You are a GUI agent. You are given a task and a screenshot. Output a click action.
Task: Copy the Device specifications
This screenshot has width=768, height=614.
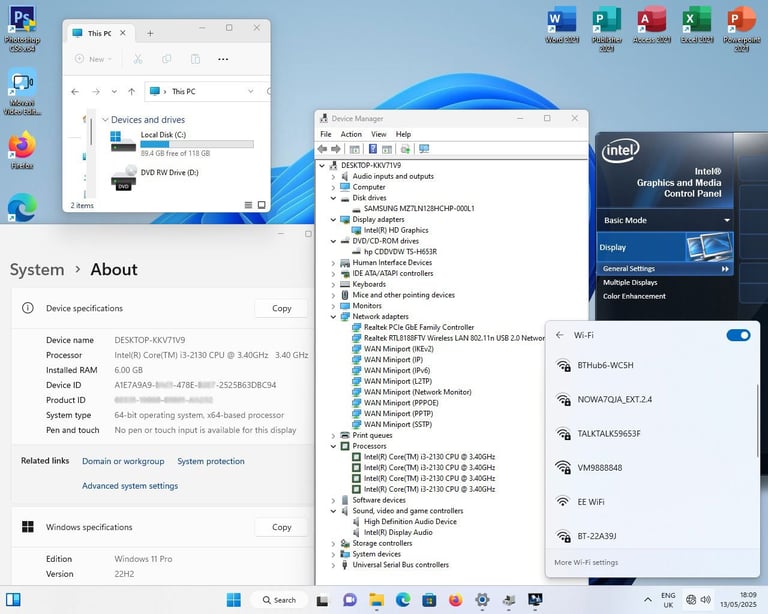282,308
